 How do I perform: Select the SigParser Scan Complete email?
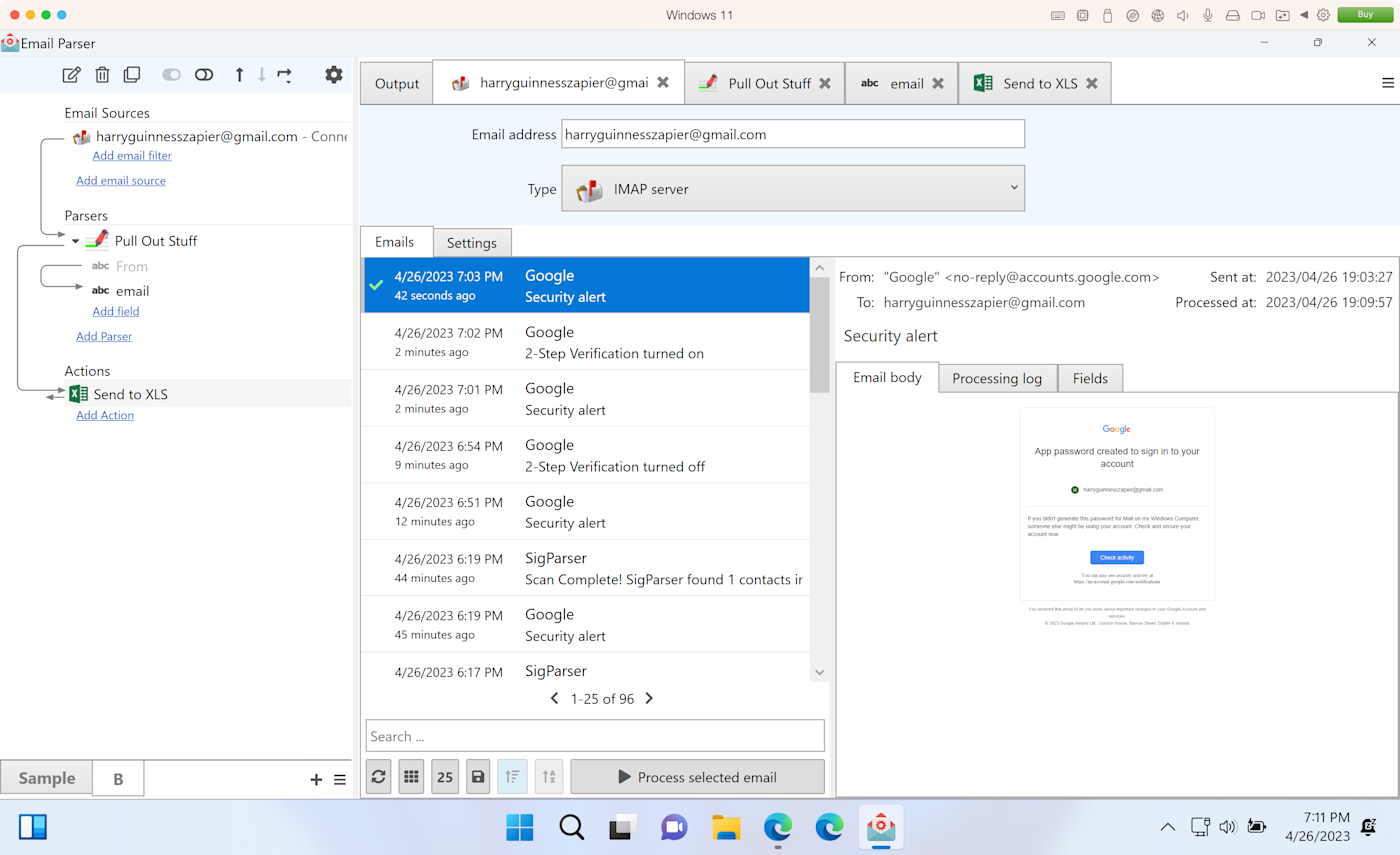(x=585, y=568)
